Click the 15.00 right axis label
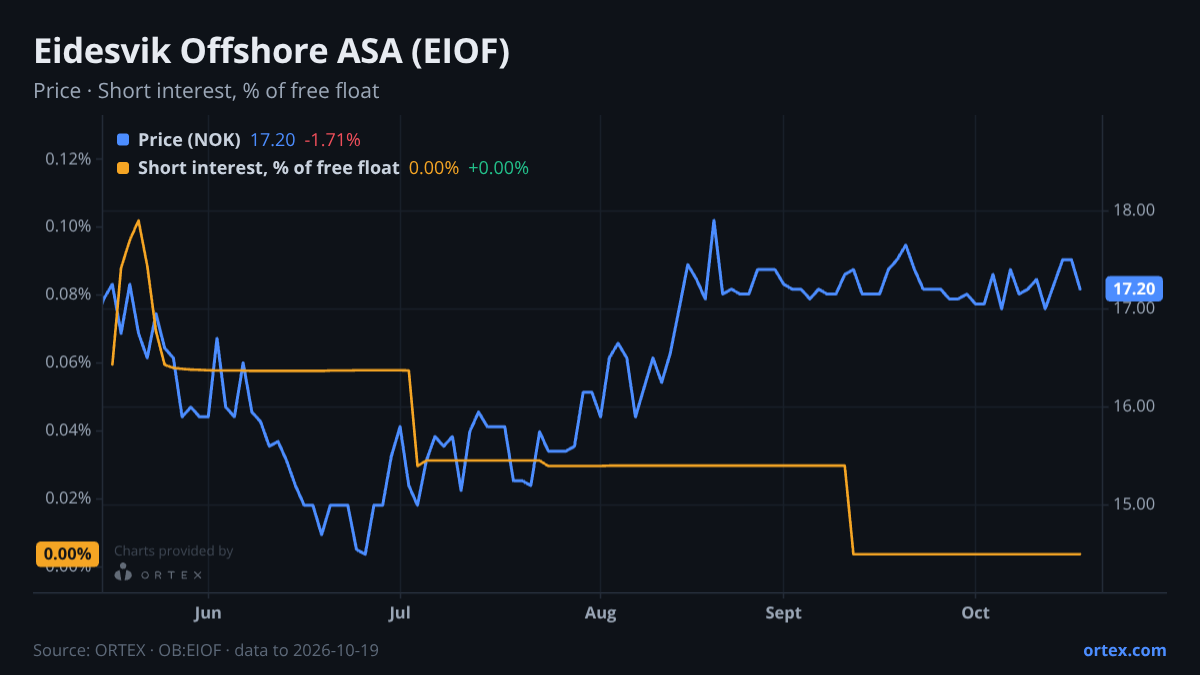 [x=1134, y=504]
